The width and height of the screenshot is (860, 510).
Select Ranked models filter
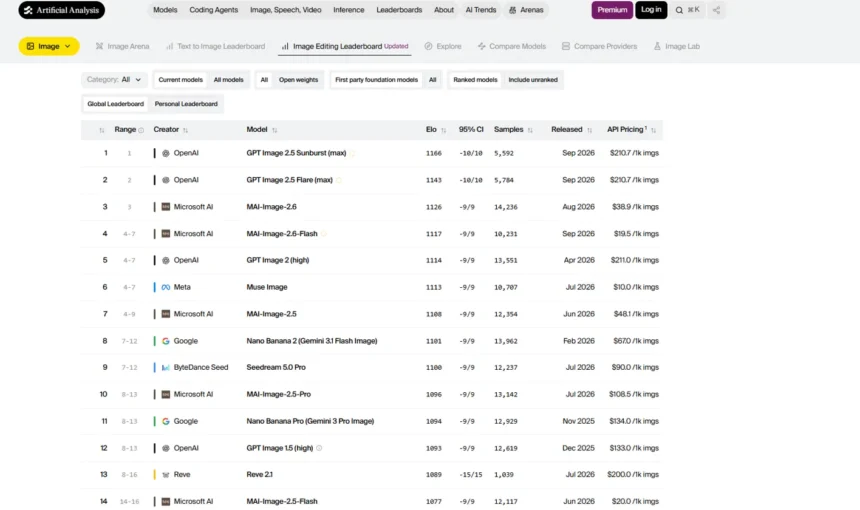[x=475, y=80]
